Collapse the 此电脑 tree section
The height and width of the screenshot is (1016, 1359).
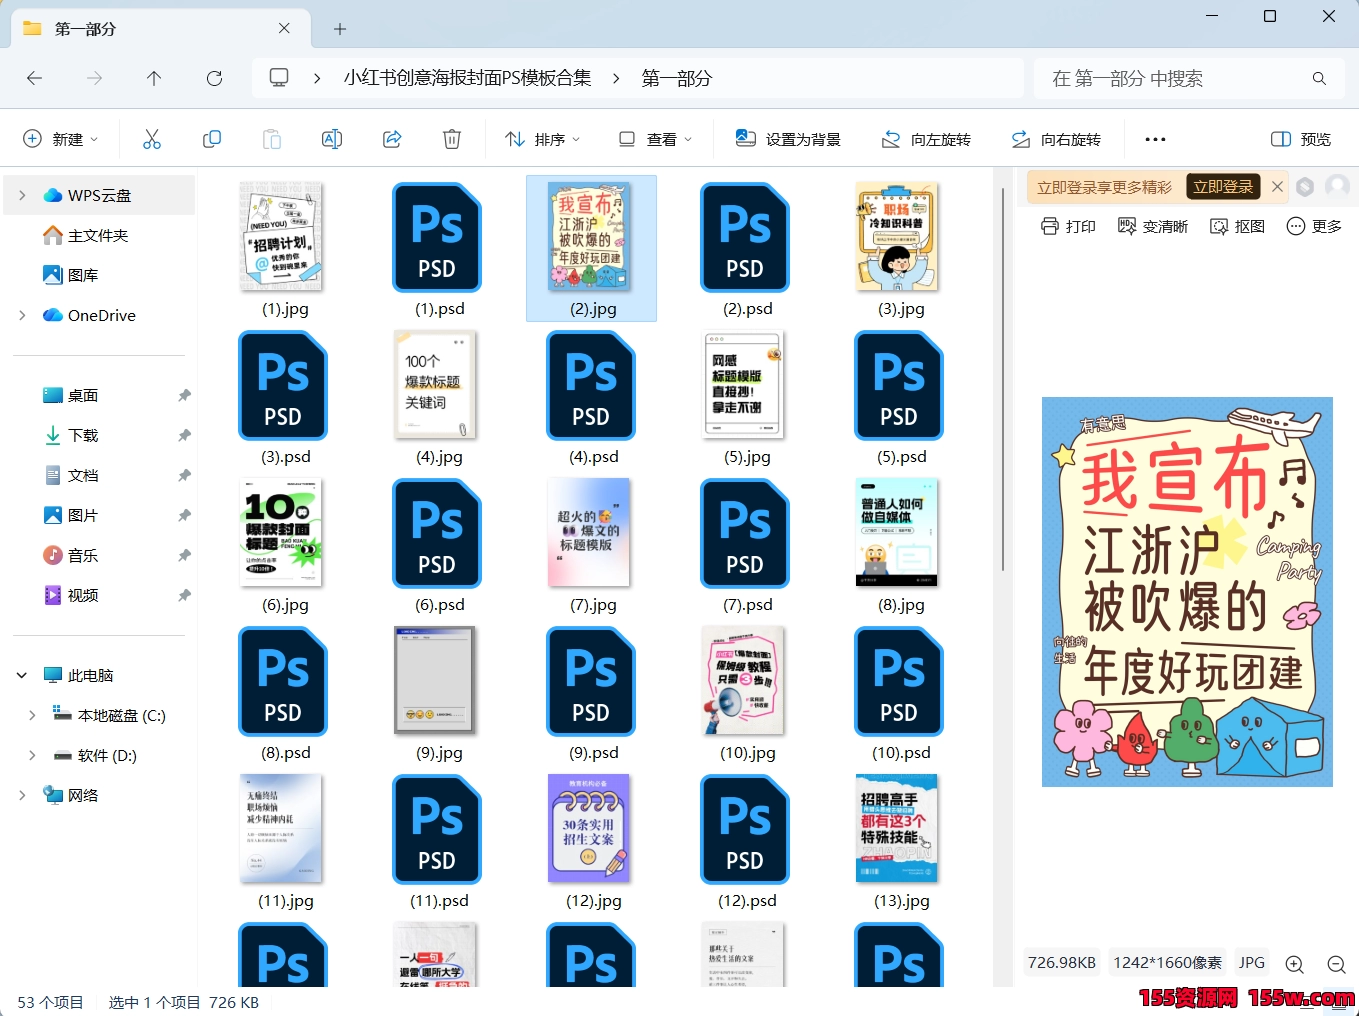click(21, 675)
